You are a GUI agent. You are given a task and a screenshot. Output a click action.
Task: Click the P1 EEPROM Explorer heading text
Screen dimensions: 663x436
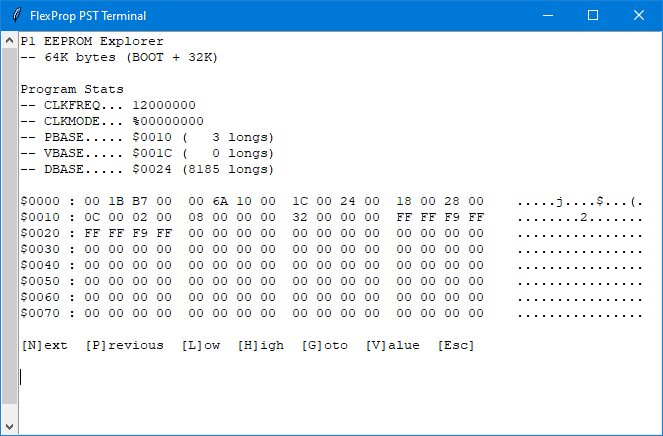point(92,41)
